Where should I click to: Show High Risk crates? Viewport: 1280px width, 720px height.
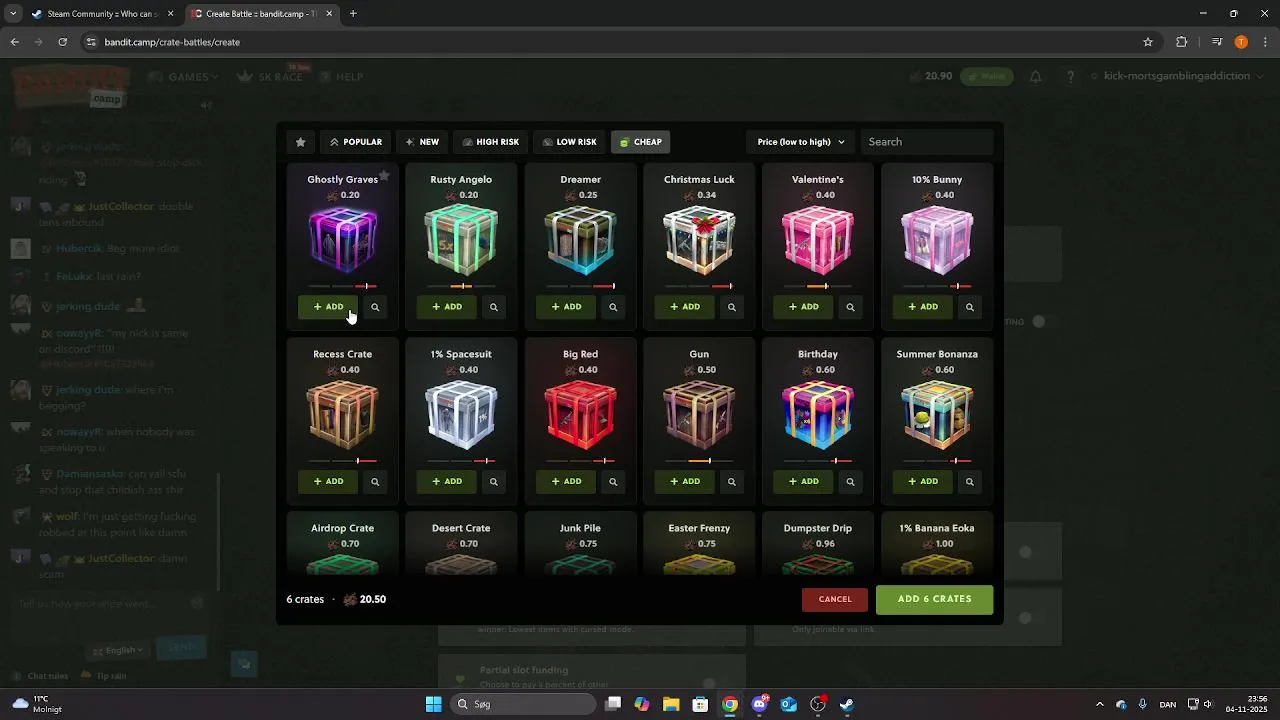[x=490, y=142]
